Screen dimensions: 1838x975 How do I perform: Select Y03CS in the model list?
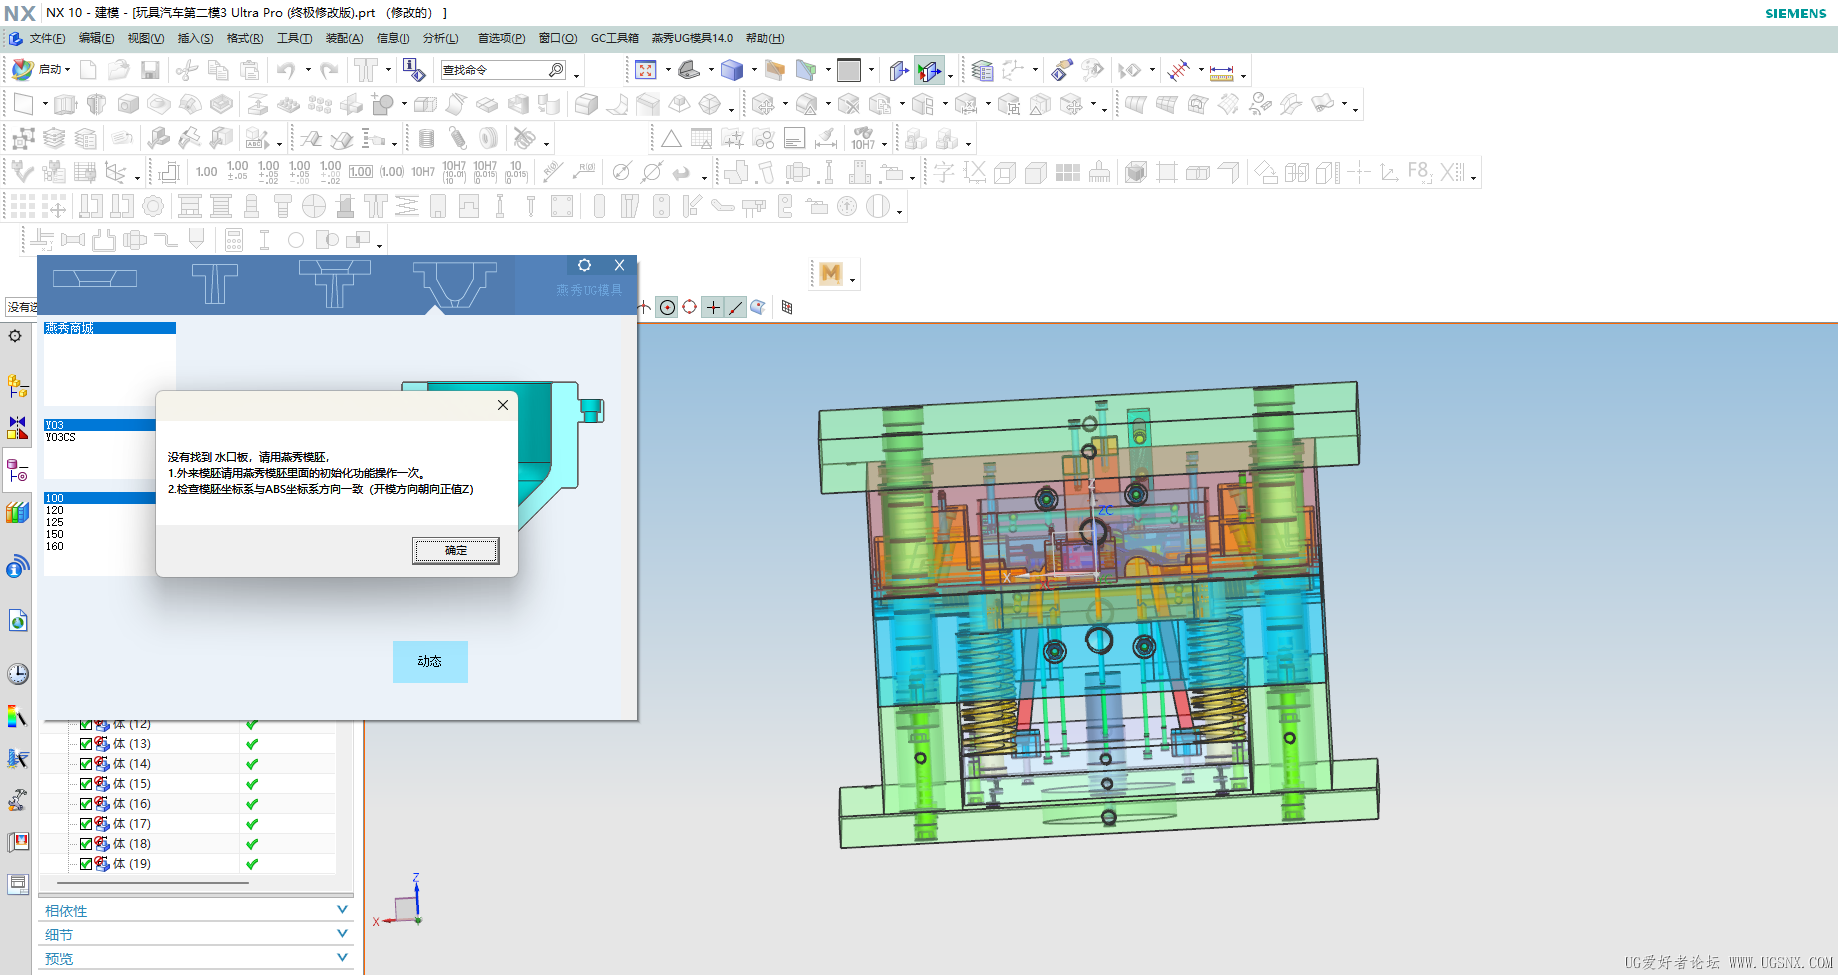[x=61, y=437]
